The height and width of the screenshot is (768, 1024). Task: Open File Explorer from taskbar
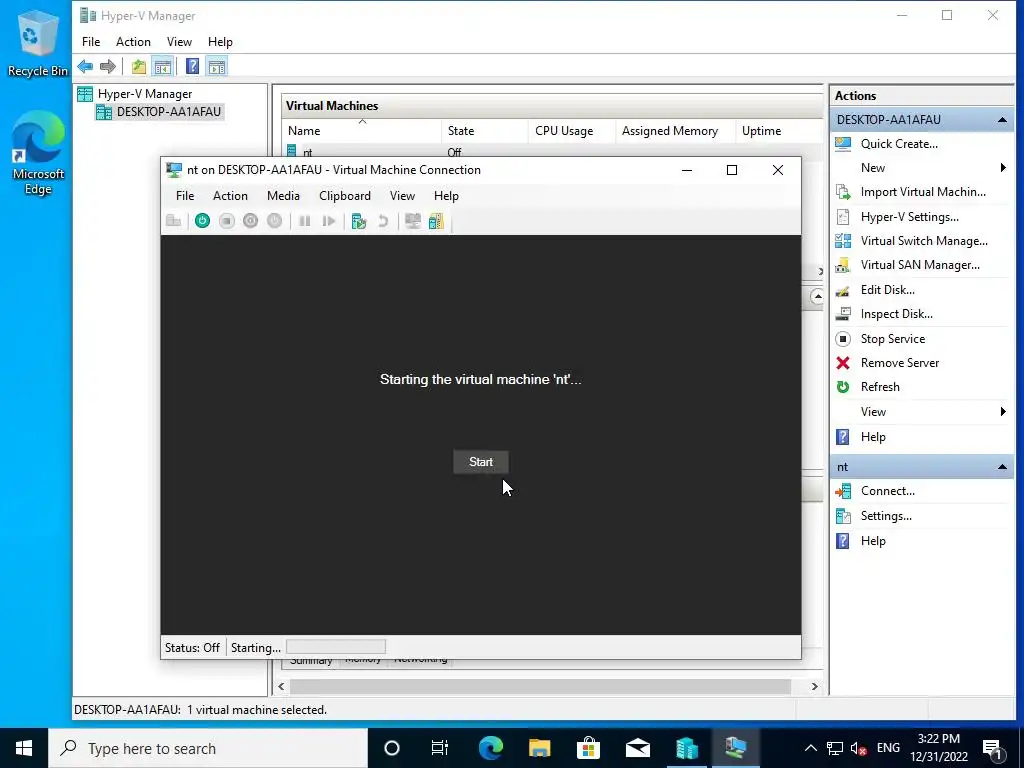(x=539, y=748)
